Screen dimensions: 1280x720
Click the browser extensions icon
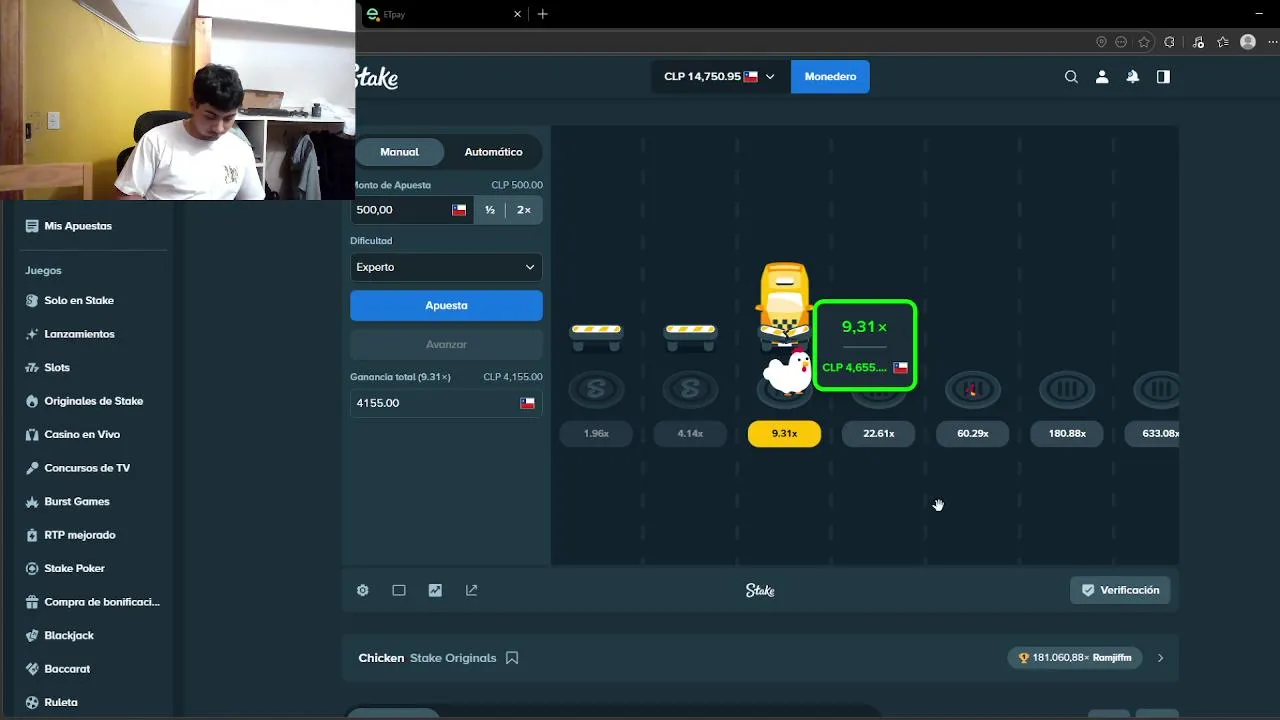(x=1169, y=42)
